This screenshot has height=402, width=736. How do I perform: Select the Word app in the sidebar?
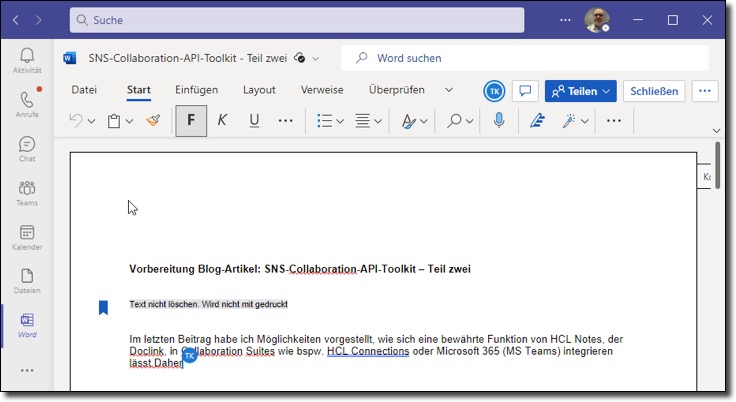[x=27, y=325]
